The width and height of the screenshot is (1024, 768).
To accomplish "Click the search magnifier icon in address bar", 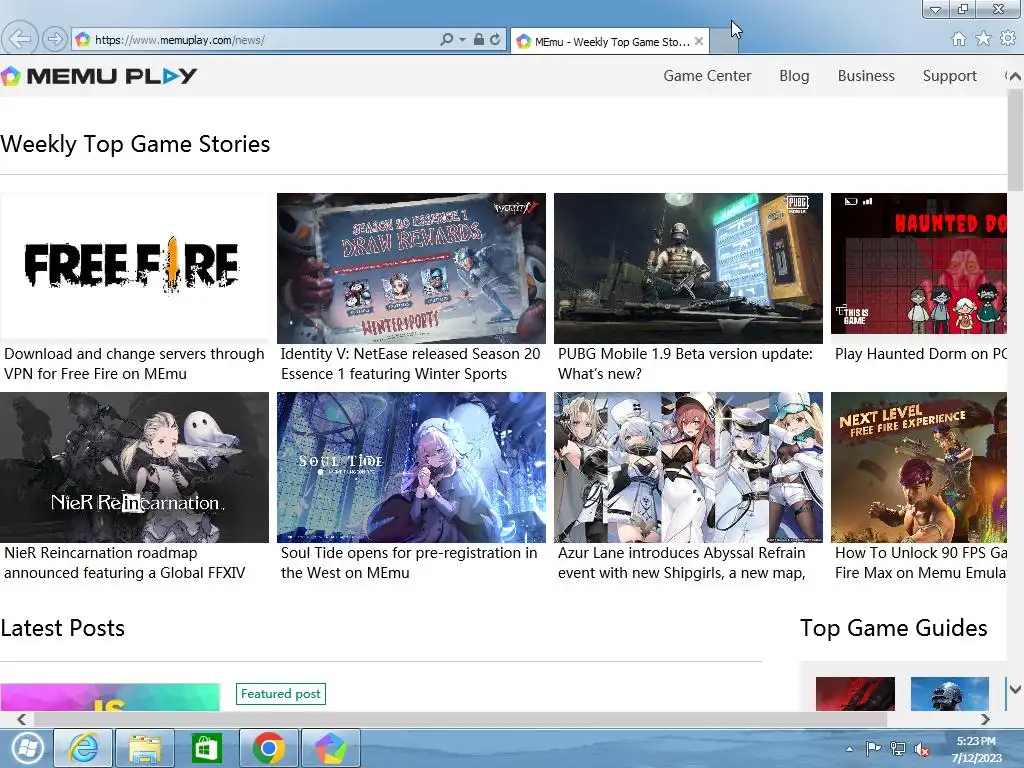I will (447, 39).
